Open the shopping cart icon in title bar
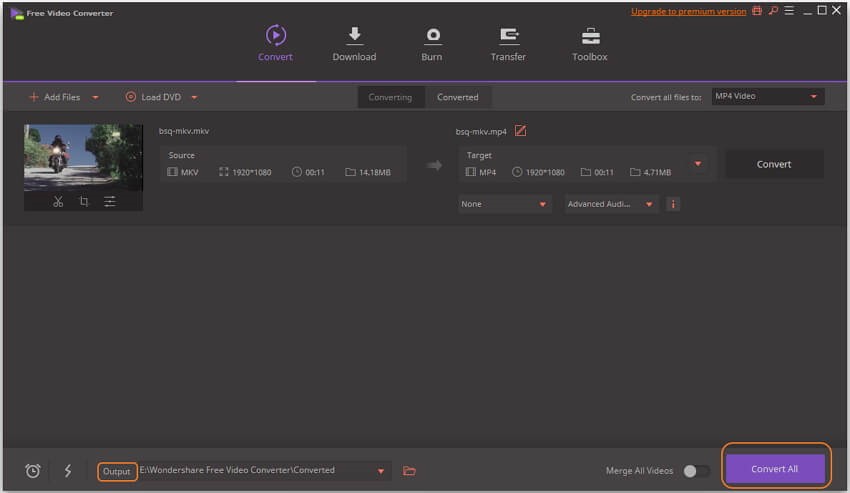This screenshot has height=493, width=850. pos(757,11)
